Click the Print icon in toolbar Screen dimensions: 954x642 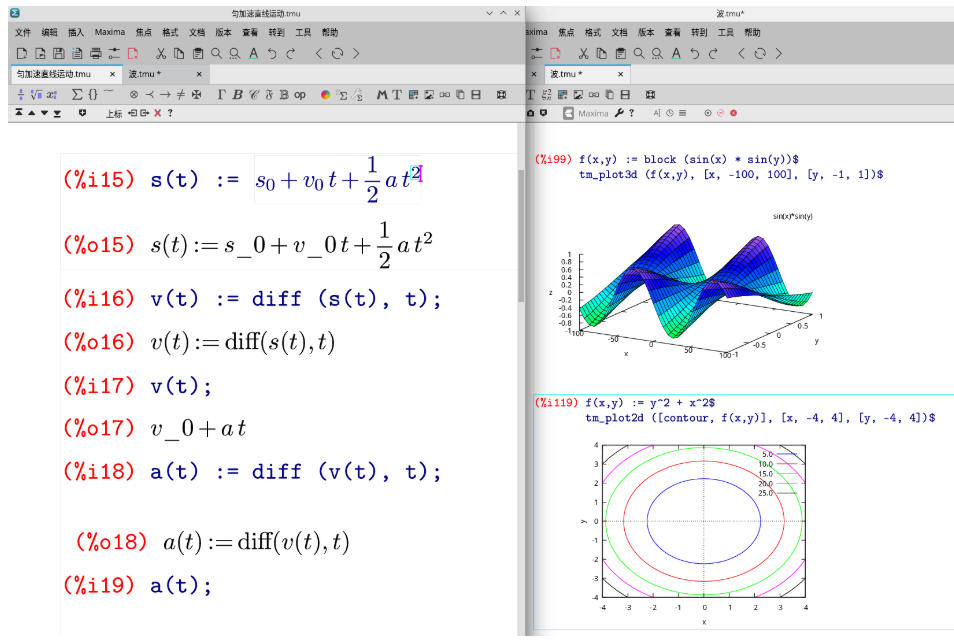tap(96, 53)
